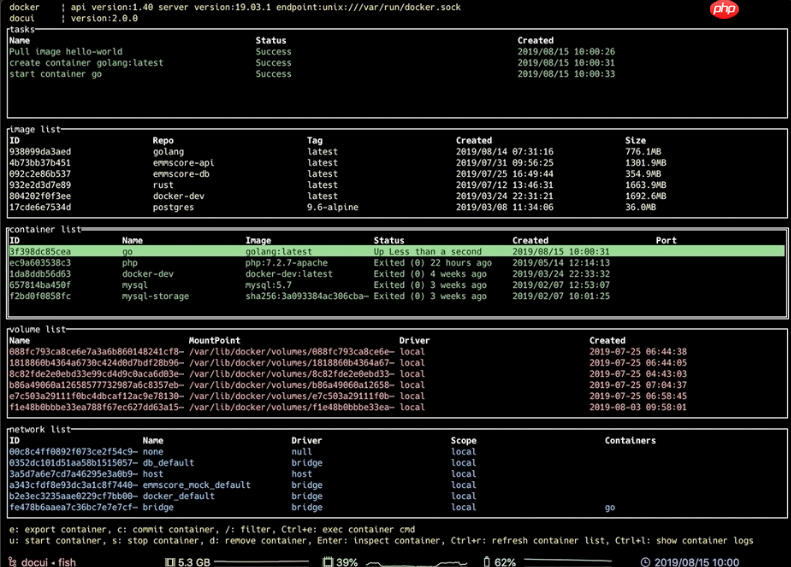
Task: Focus the image list panel title
Action: click(x=35, y=129)
